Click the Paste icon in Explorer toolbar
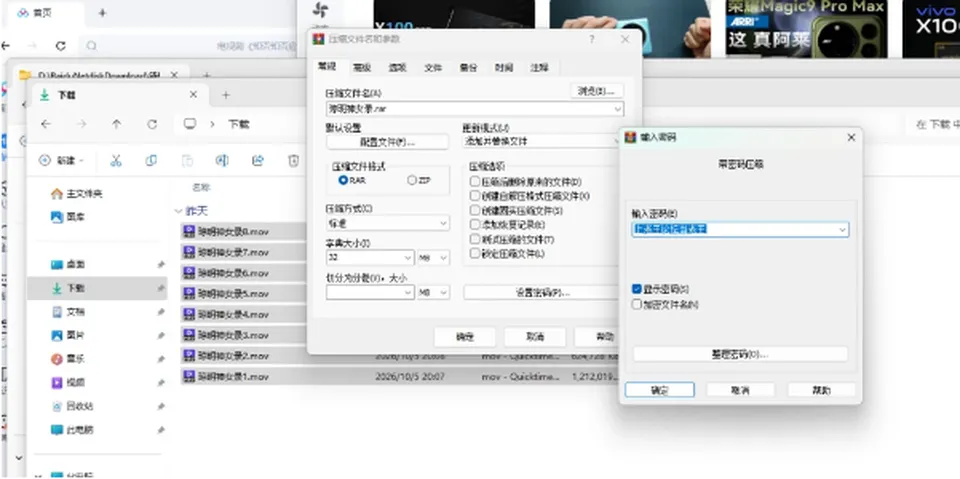Screen dimensions: 960x479 (x=187, y=160)
